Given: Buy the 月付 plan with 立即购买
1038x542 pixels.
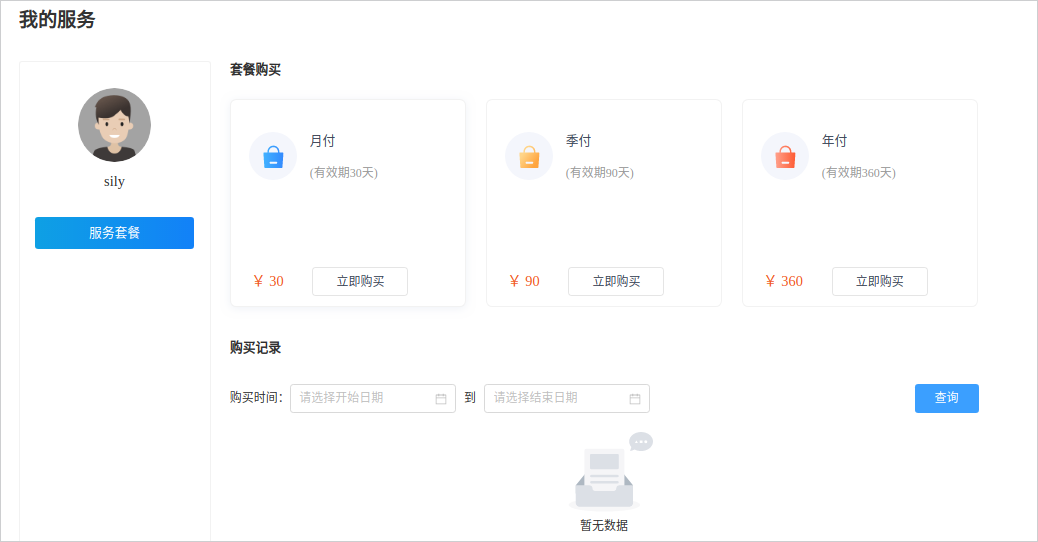Looking at the screenshot, I should [360, 281].
